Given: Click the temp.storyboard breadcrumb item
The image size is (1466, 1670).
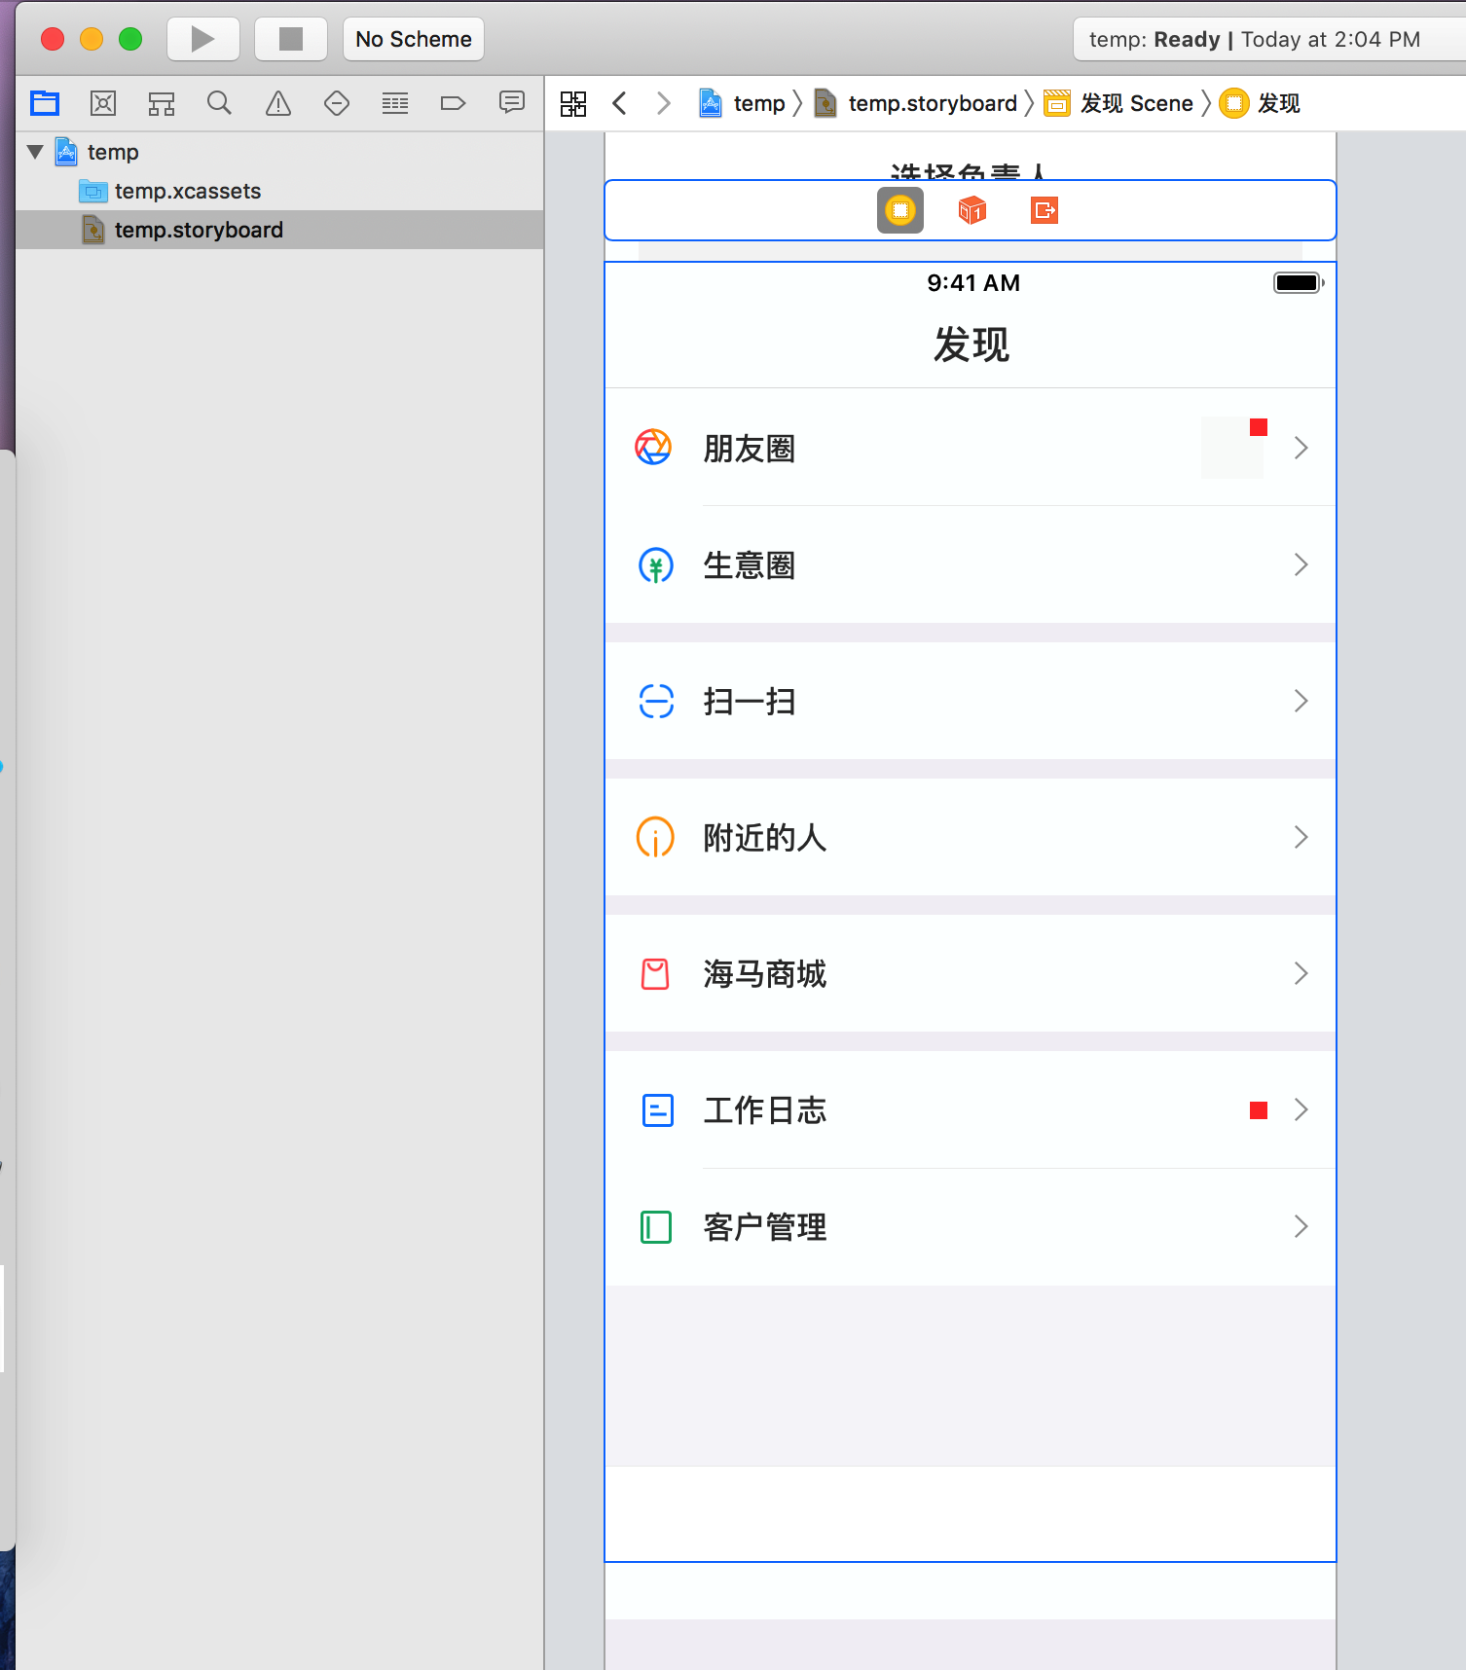Looking at the screenshot, I should [x=916, y=103].
